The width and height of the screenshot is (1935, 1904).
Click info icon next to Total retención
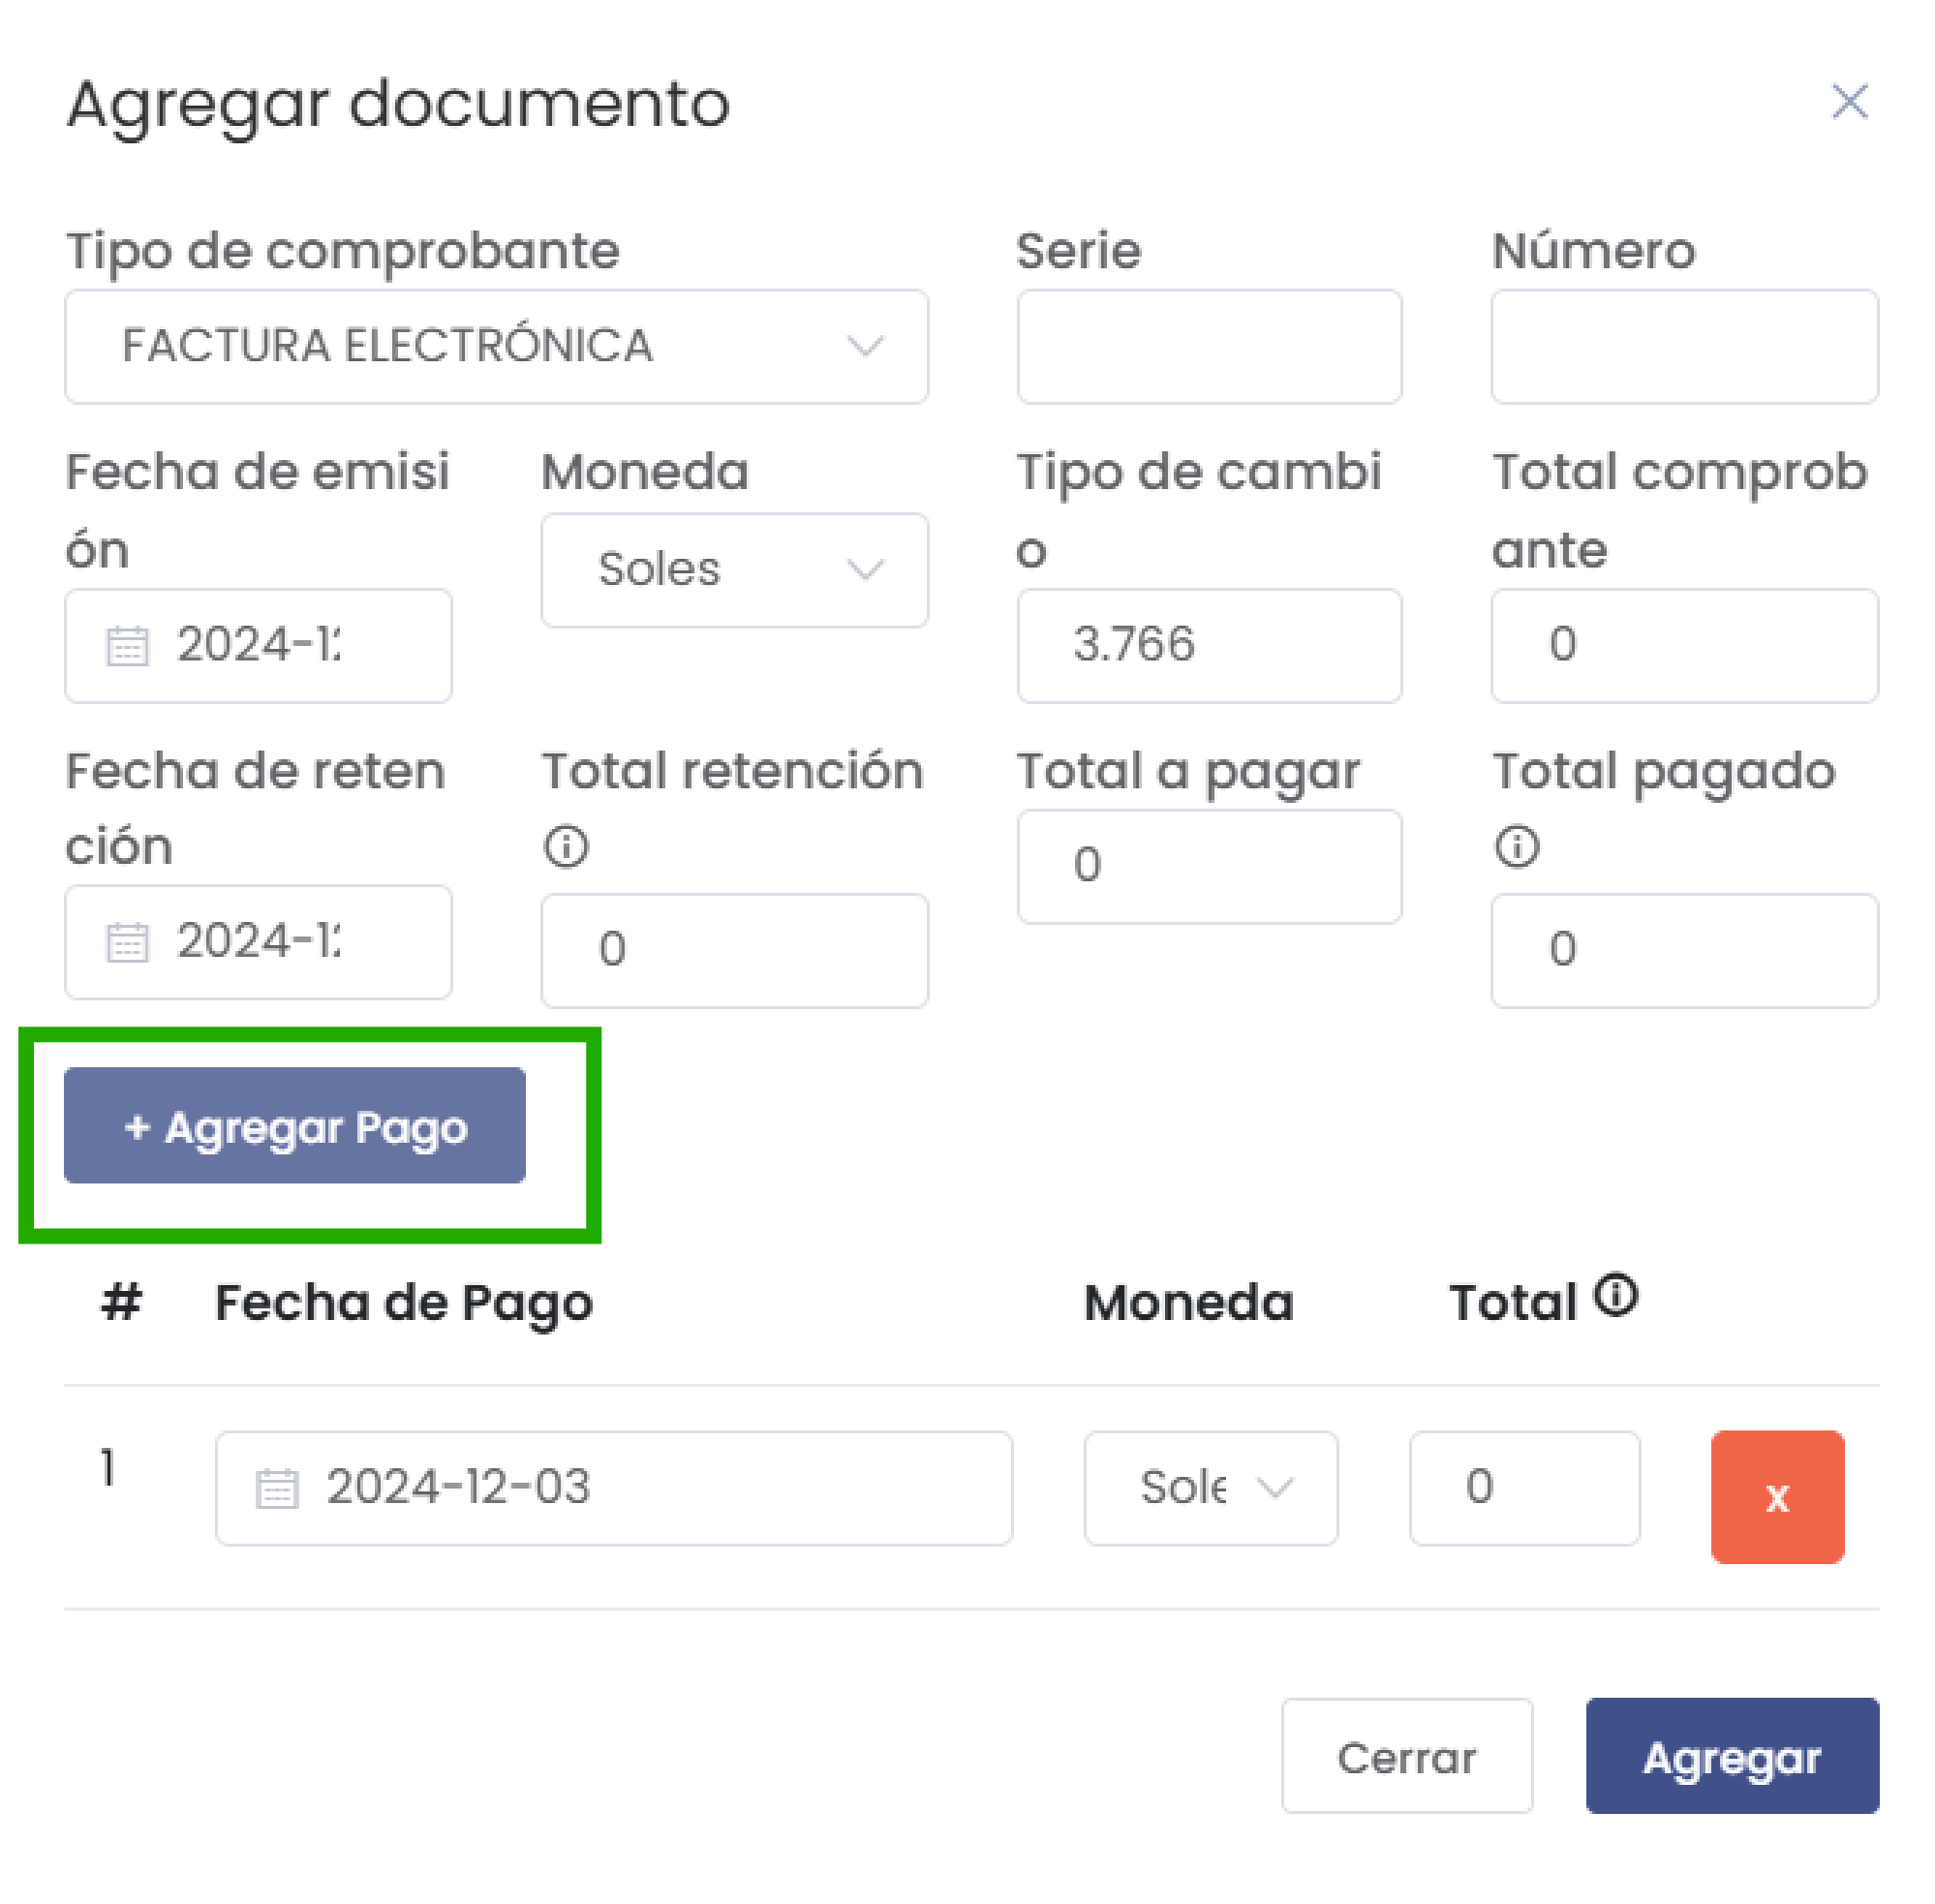[566, 847]
